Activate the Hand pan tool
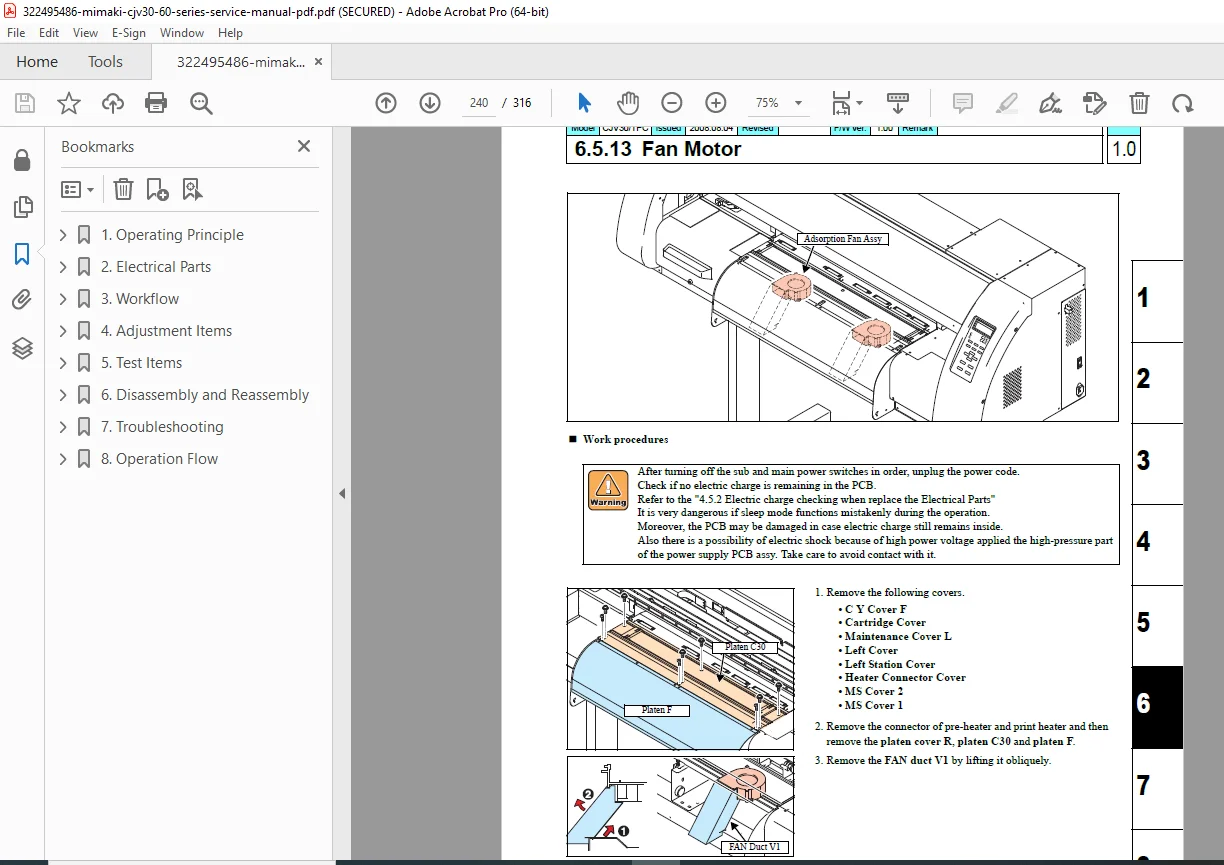Screen dimensions: 1224x865 [x=628, y=103]
